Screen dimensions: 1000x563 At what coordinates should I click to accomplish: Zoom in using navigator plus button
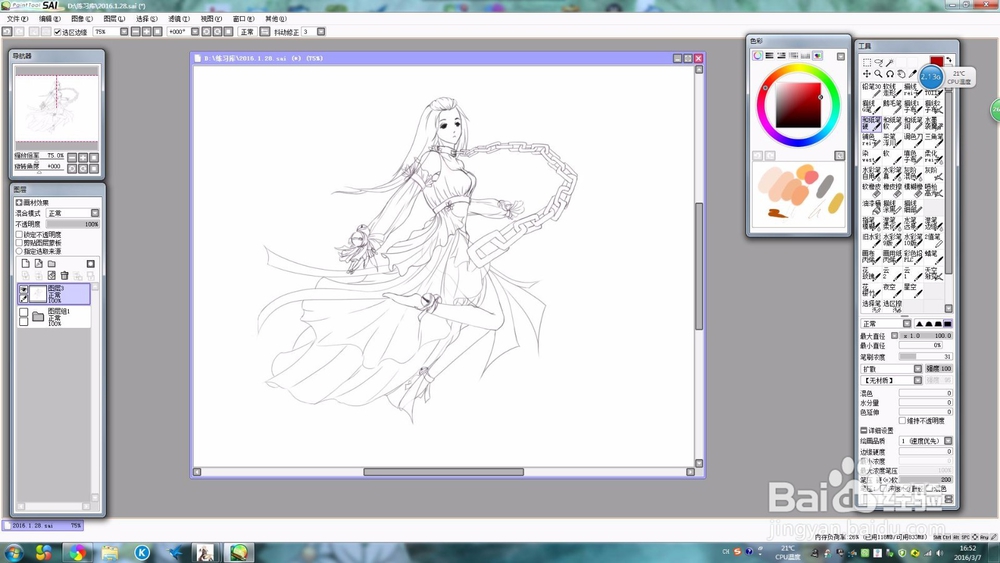click(x=83, y=157)
